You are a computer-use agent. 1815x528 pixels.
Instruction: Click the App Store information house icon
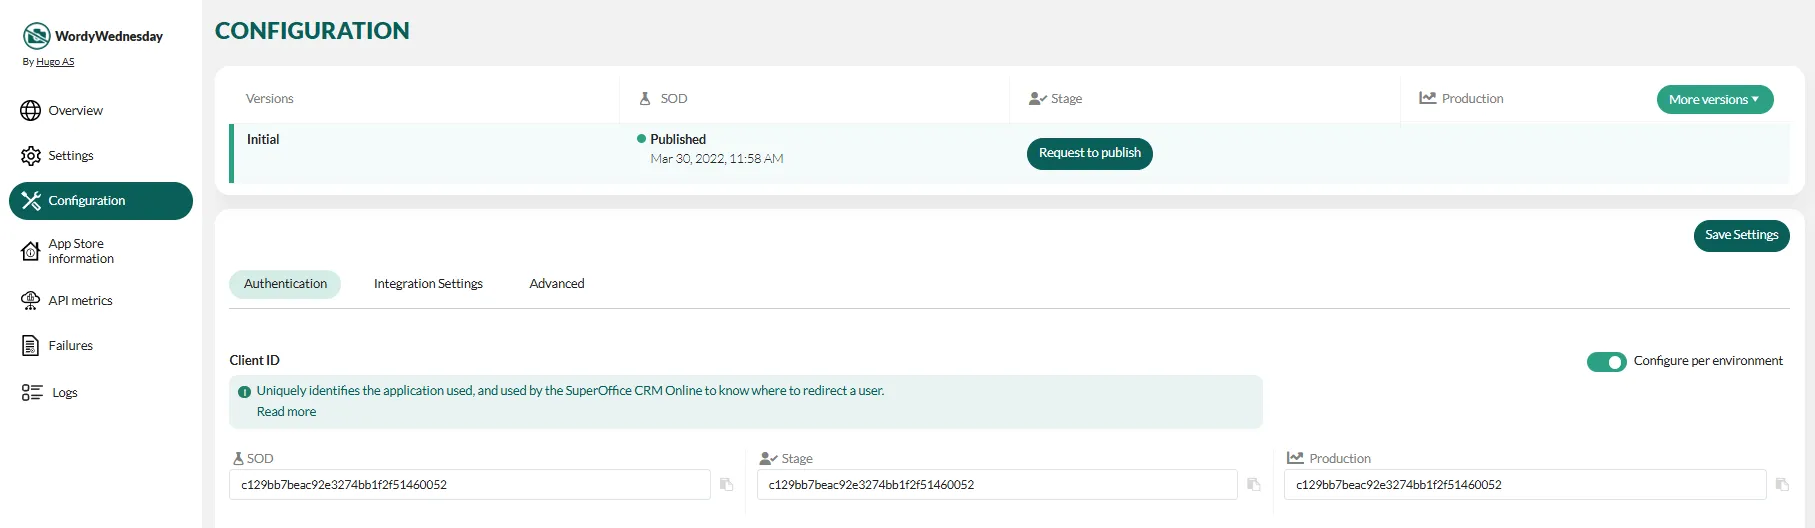click(x=31, y=252)
